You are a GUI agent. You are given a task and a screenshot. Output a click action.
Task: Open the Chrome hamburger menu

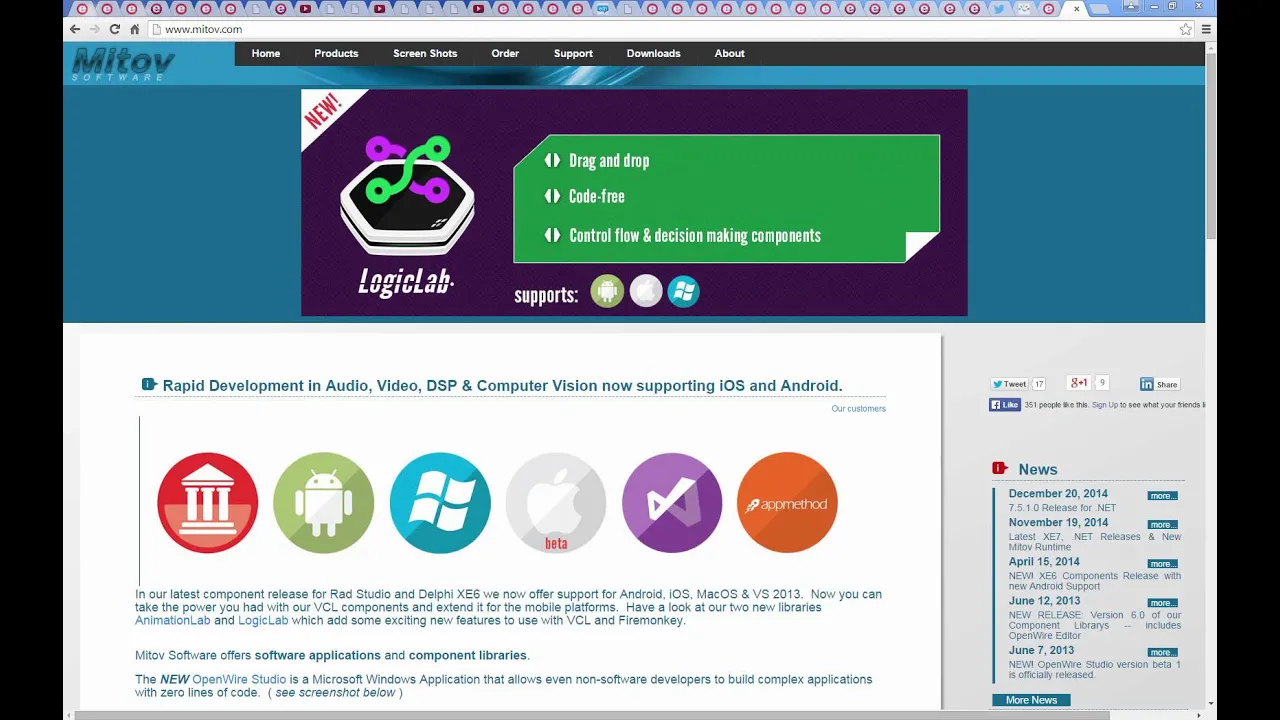(1206, 29)
